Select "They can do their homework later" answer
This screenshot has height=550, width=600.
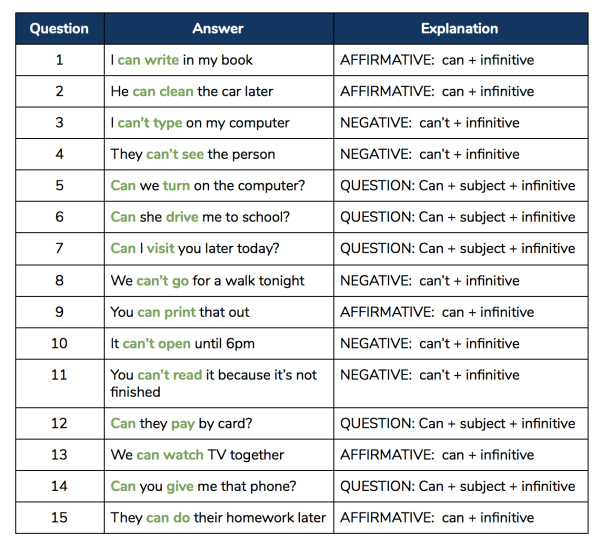(218, 517)
